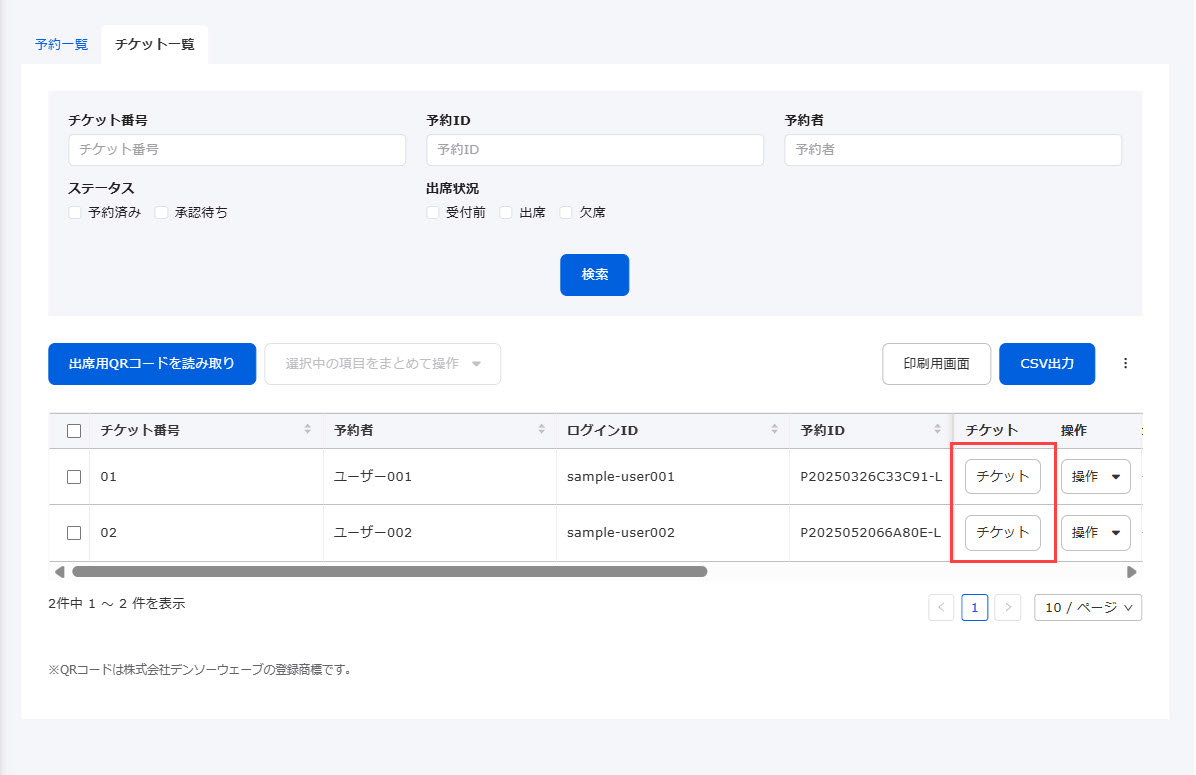Go to next page arrow in pagination
1196x775 pixels.
click(1008, 608)
